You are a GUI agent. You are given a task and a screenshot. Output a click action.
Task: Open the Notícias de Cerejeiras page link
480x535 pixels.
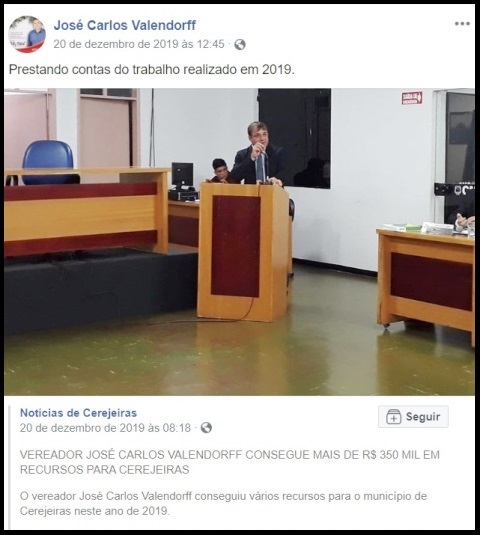click(x=78, y=413)
